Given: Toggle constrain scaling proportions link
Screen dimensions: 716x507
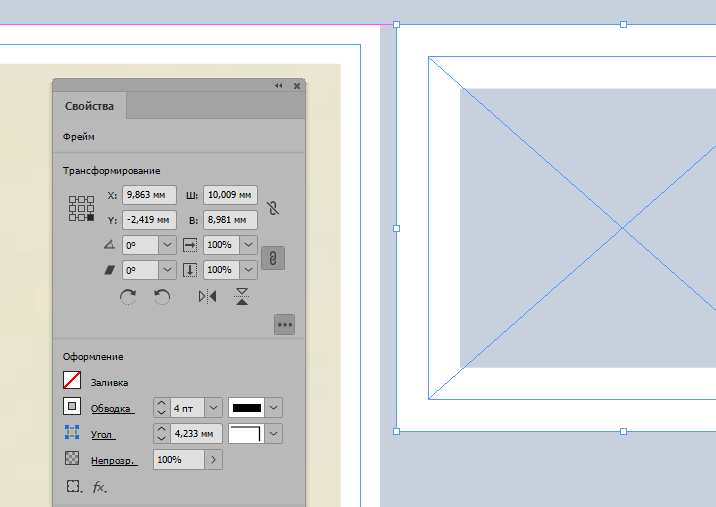Looking at the screenshot, I should (273, 258).
